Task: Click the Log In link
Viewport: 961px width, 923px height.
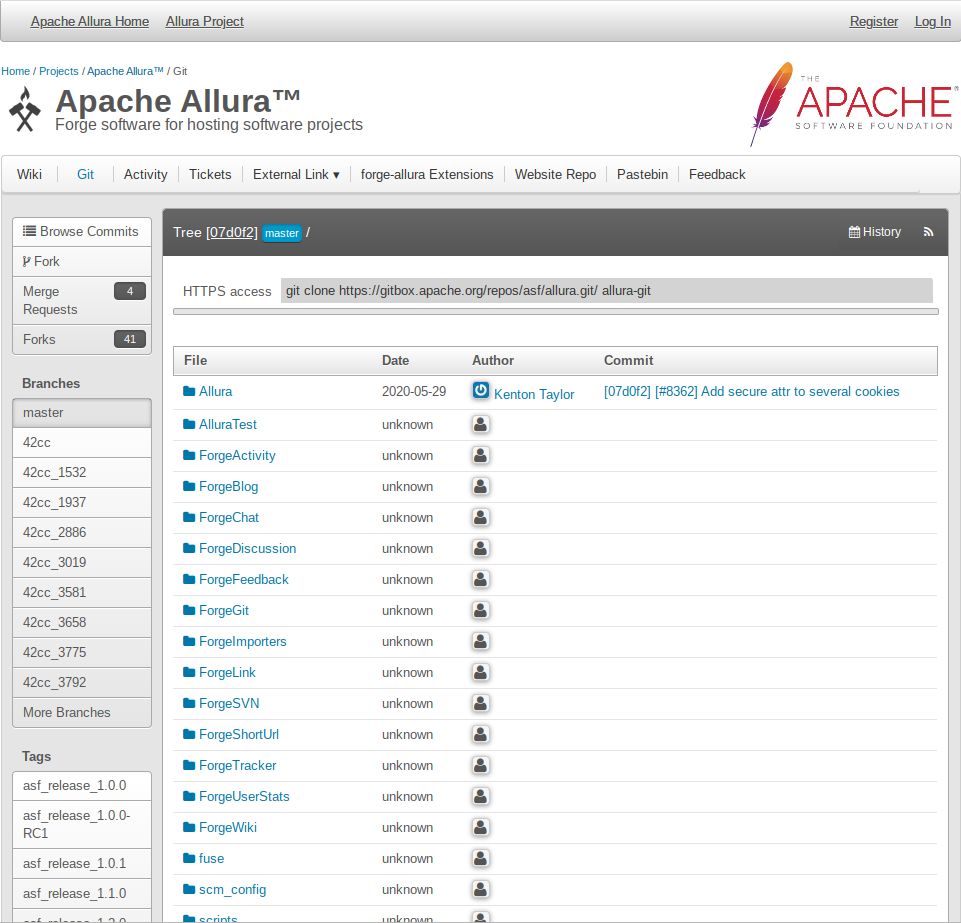Action: pos(932,21)
